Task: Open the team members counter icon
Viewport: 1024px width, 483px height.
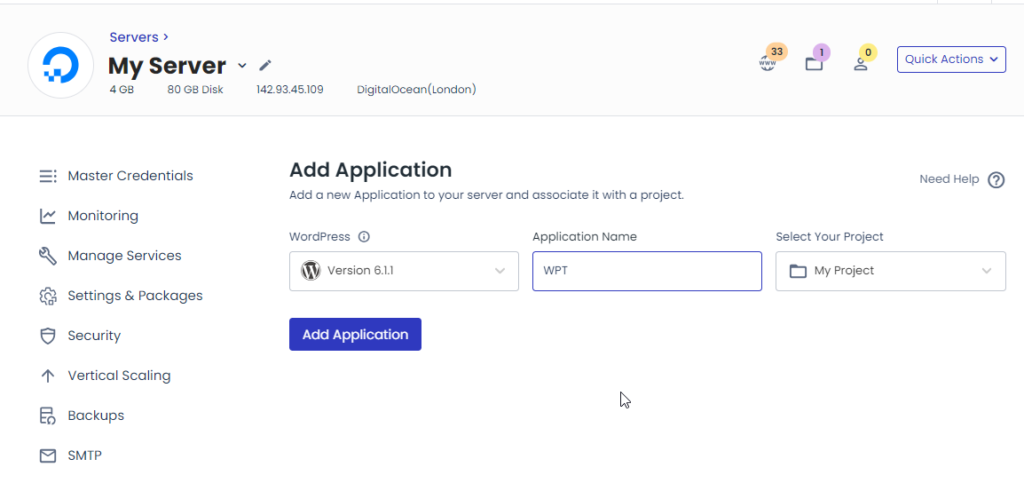Action: coord(861,64)
